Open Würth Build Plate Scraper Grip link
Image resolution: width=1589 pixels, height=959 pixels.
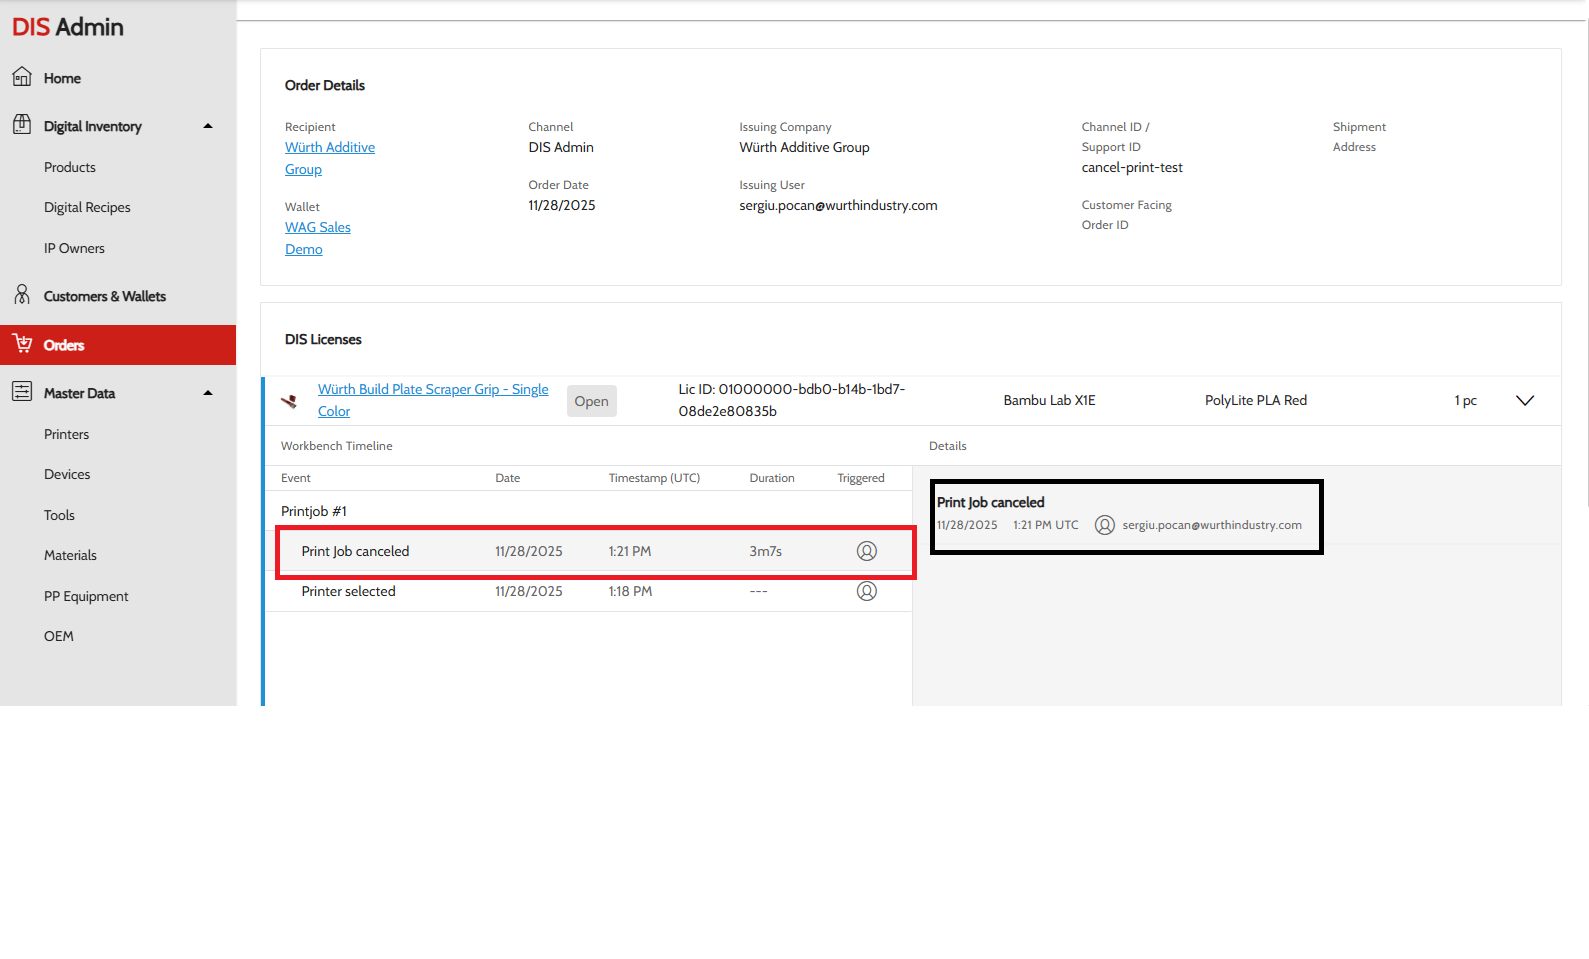(x=432, y=390)
